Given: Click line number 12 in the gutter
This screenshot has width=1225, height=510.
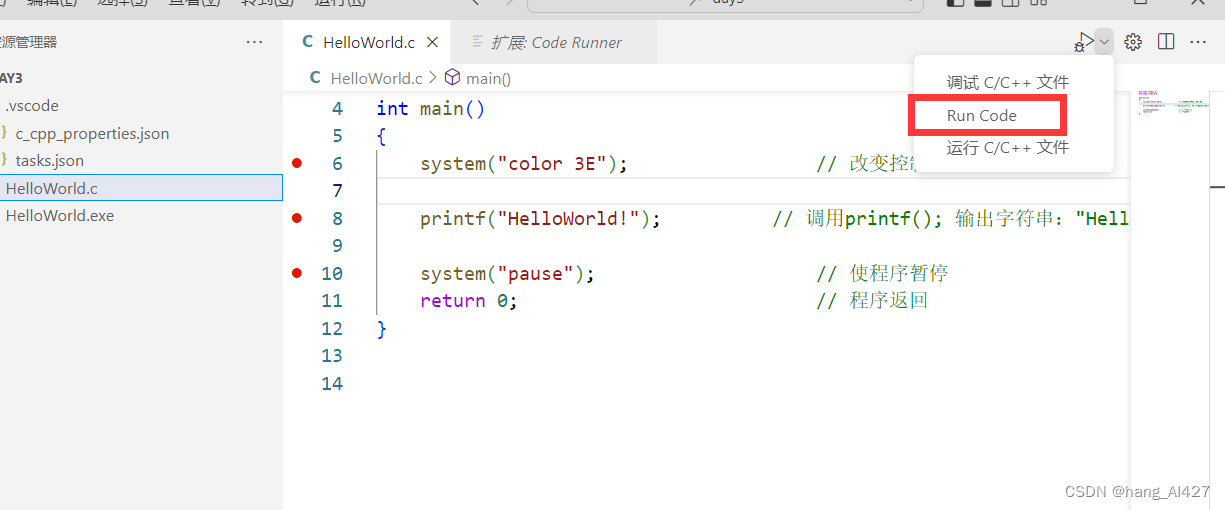Looking at the screenshot, I should pos(331,329).
